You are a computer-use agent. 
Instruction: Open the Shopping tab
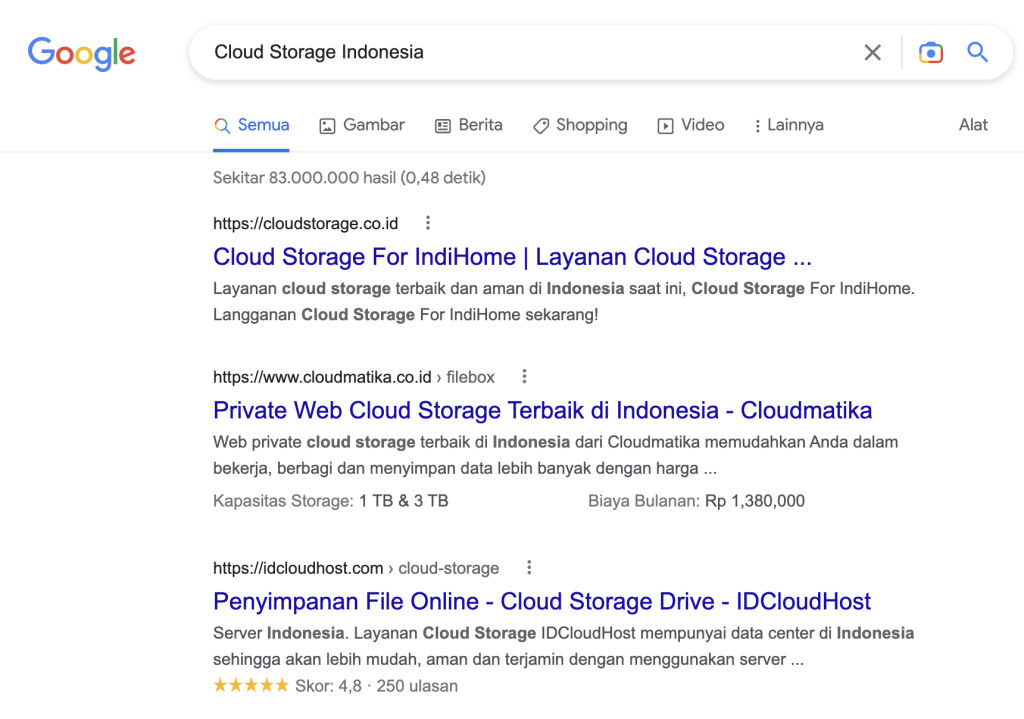[x=580, y=125]
